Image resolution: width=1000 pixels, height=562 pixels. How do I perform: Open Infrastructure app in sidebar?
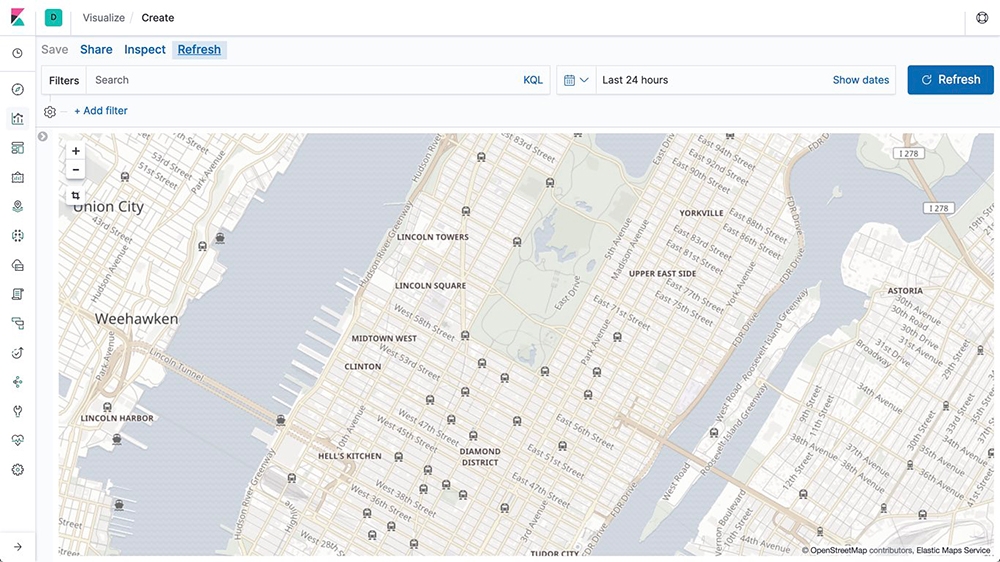pos(18,265)
